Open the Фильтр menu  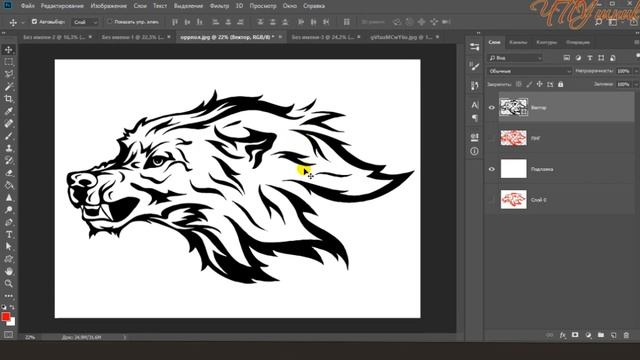[219, 6]
